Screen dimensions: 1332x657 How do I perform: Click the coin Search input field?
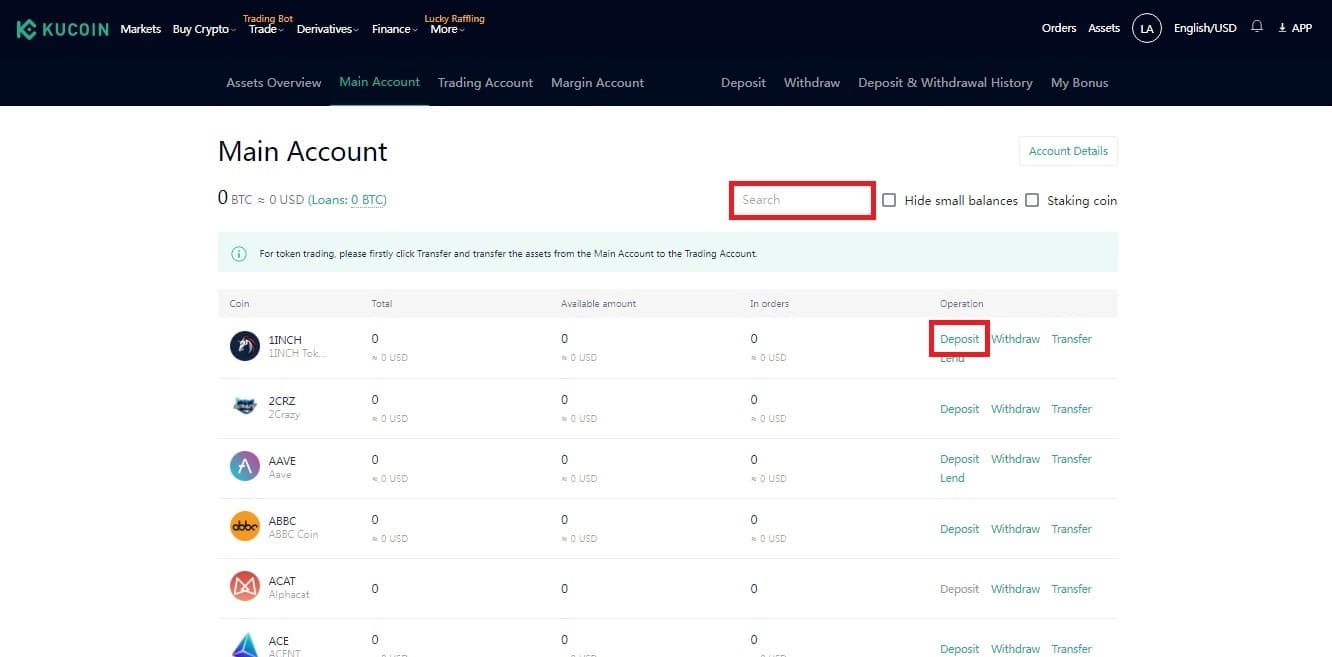(802, 200)
